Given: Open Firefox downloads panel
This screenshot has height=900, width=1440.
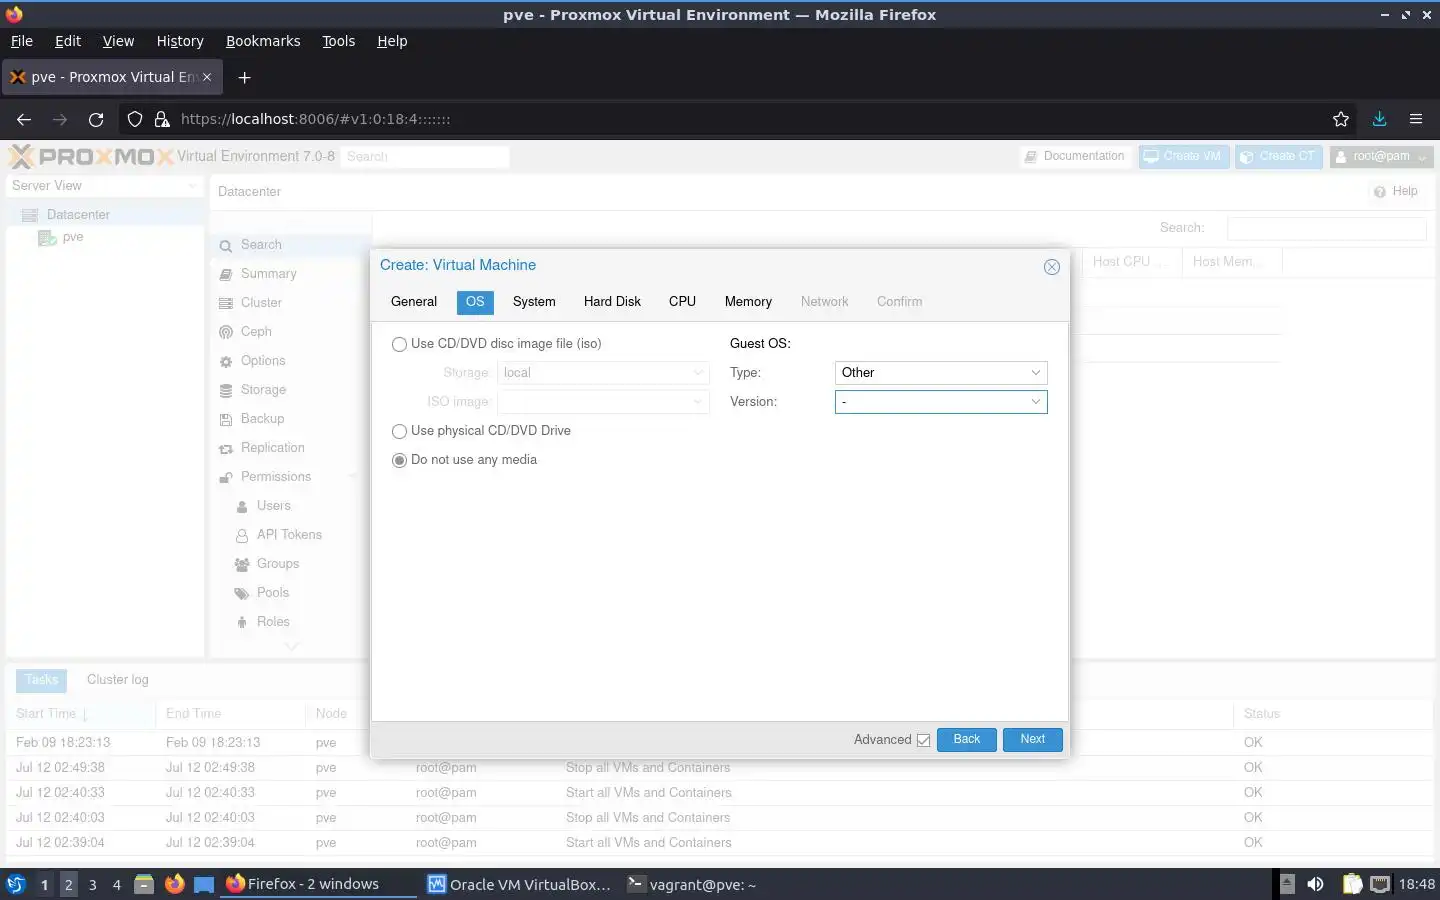Looking at the screenshot, I should [x=1379, y=119].
